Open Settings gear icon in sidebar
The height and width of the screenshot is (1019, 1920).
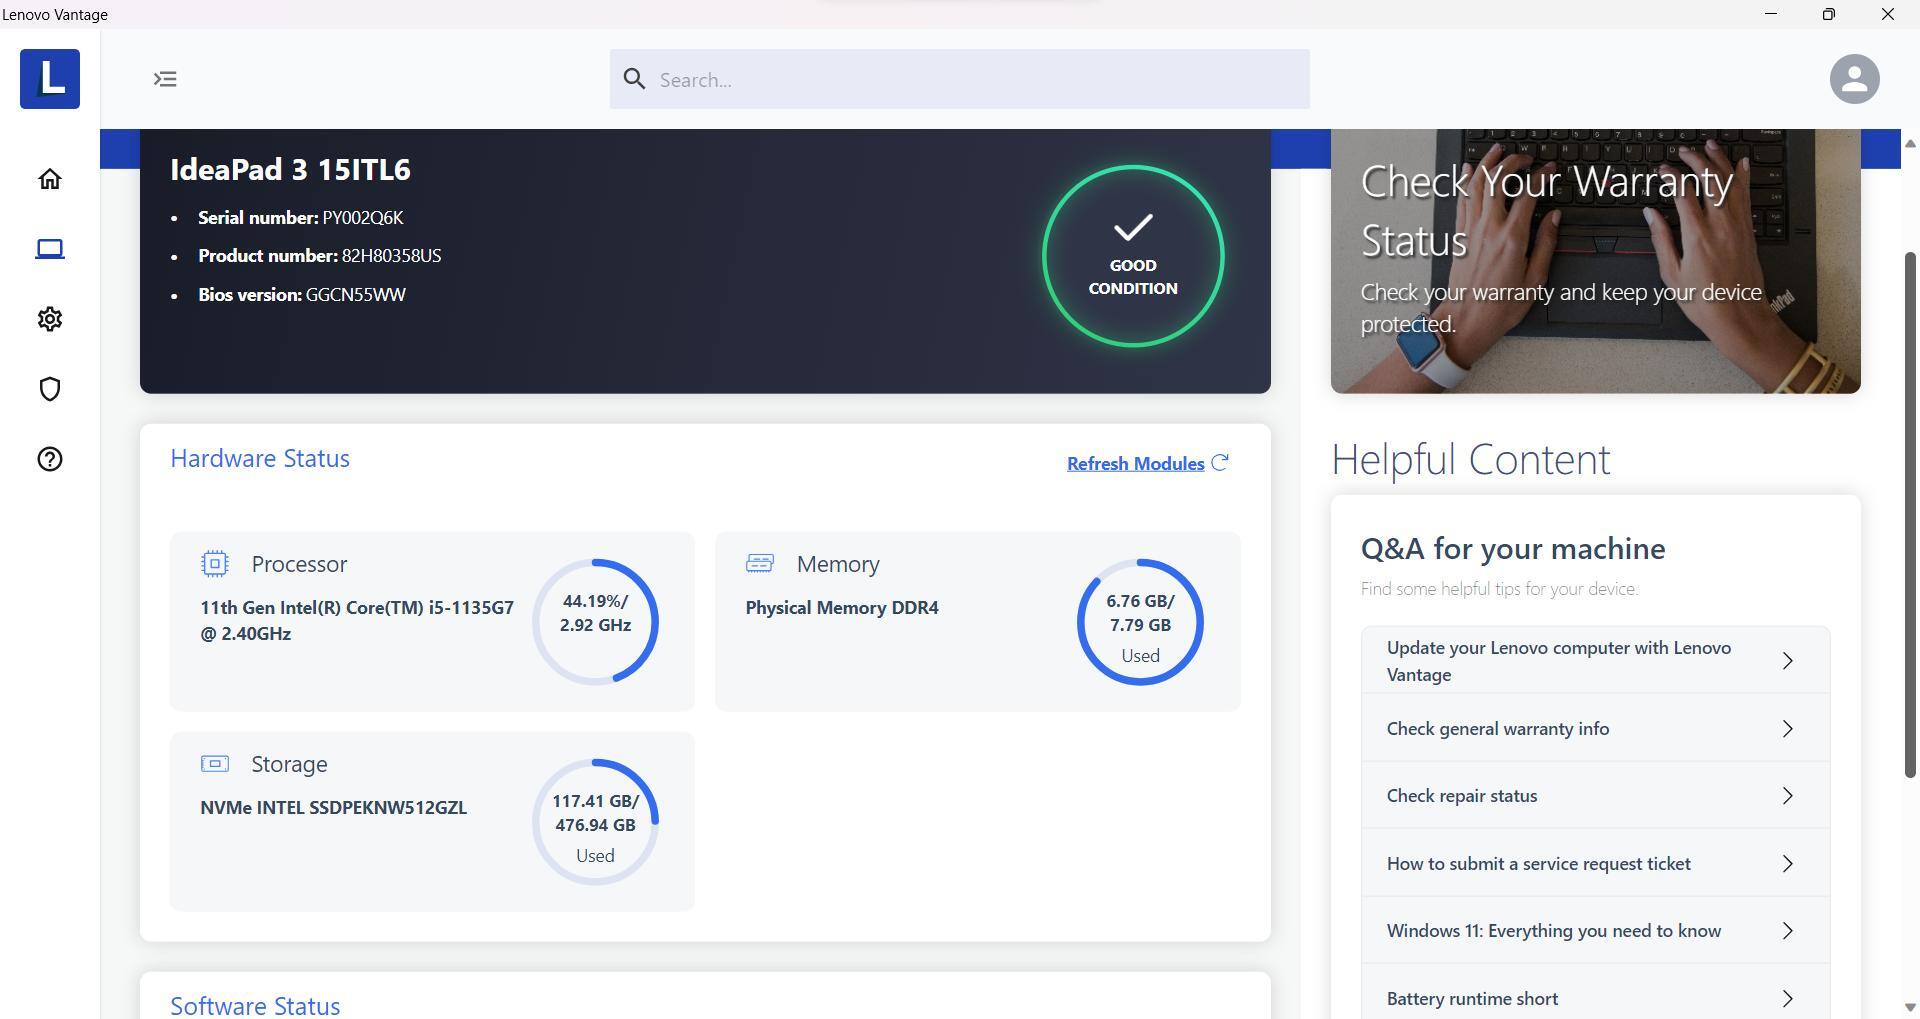point(50,319)
